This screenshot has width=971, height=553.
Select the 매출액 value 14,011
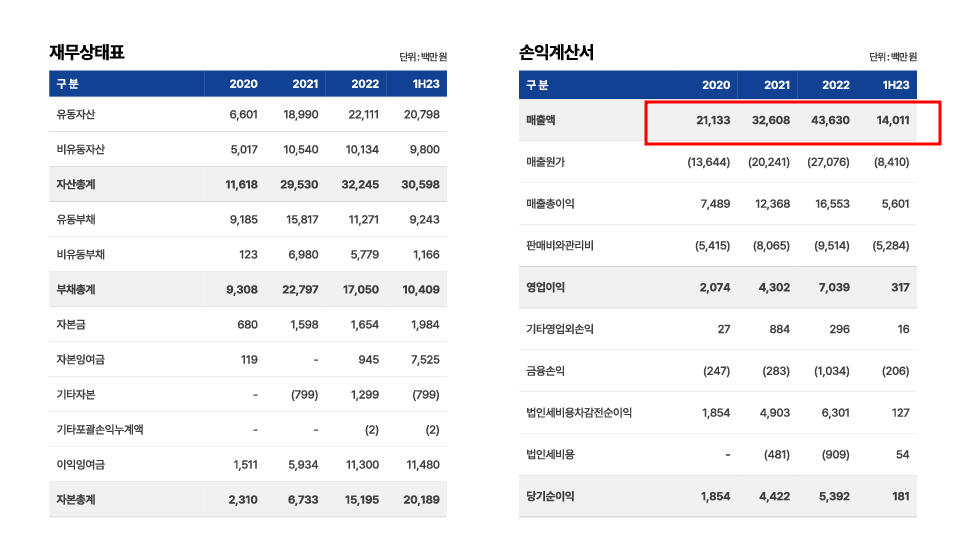coord(893,120)
